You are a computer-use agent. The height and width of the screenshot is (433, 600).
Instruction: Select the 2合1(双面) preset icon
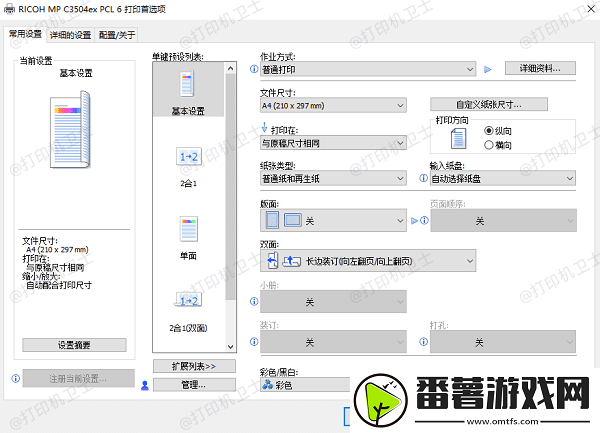click(189, 300)
